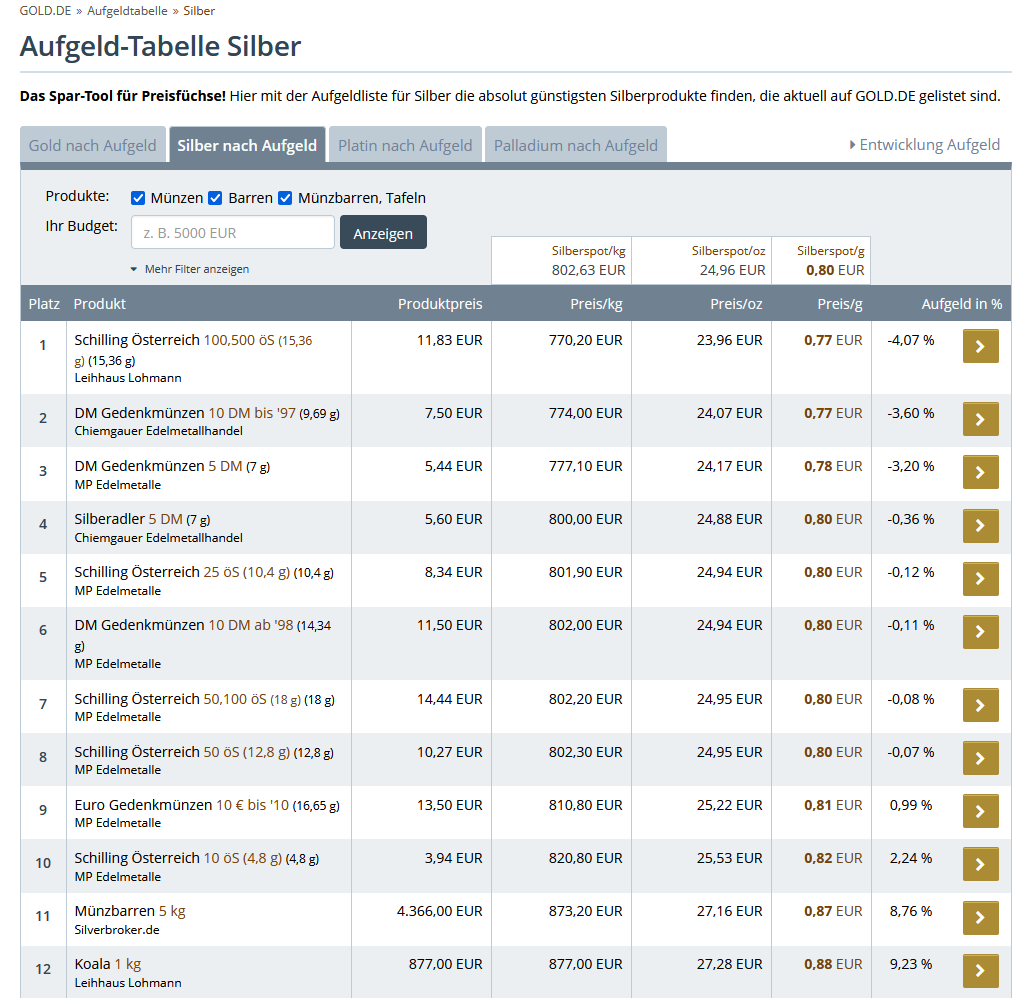Open Schilling Österreich 50 öS (12,8 g) product

[204, 752]
